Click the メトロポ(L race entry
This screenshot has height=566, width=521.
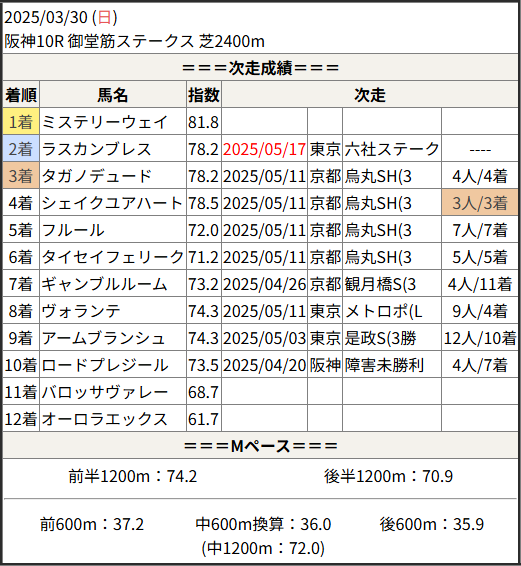383,311
